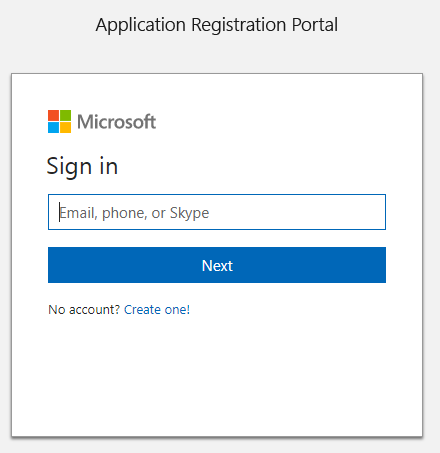Click the green square in Microsoft logo
440x453 pixels.
(65, 115)
